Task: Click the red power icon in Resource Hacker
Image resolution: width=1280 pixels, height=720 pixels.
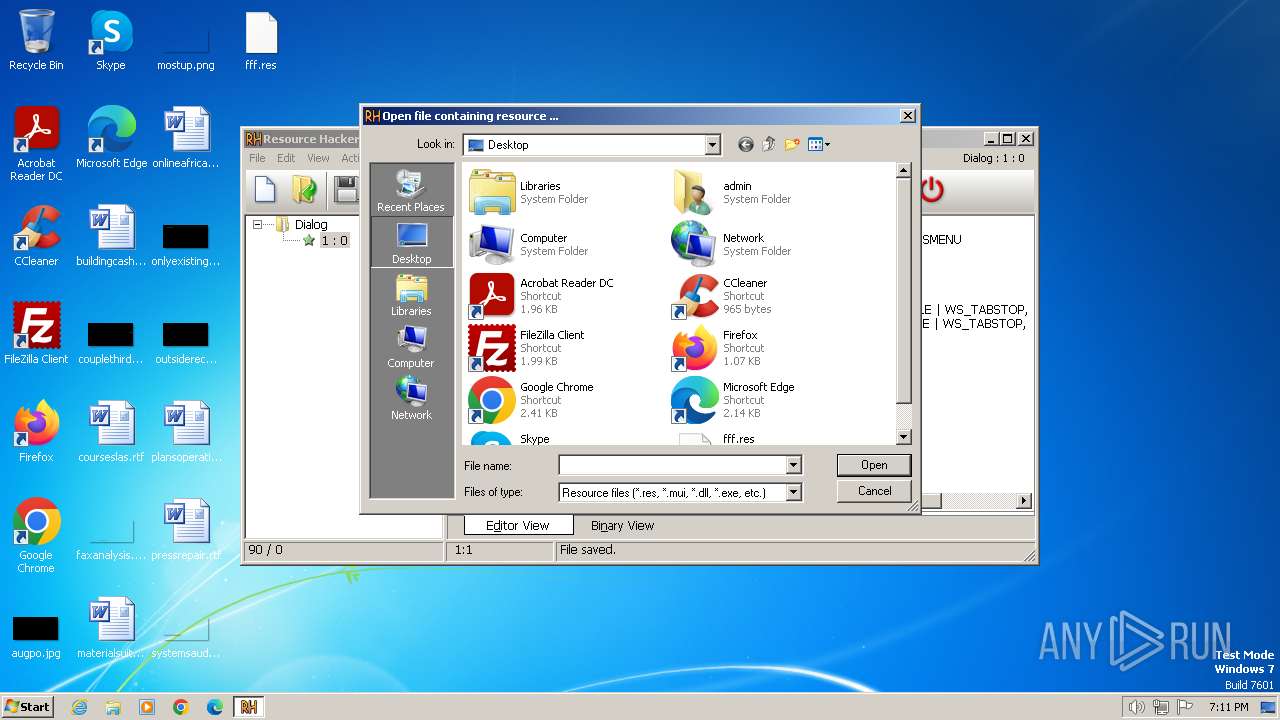Action: tap(932, 189)
